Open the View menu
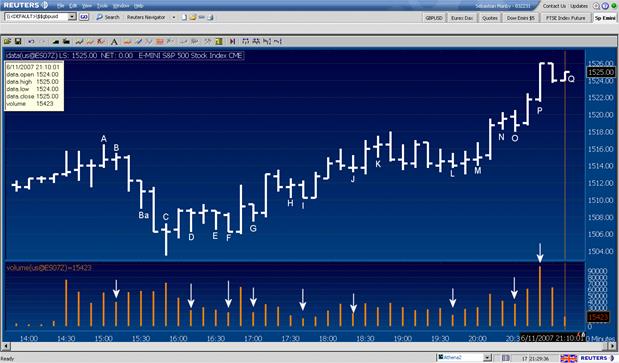The width and height of the screenshot is (619, 363). click(87, 6)
